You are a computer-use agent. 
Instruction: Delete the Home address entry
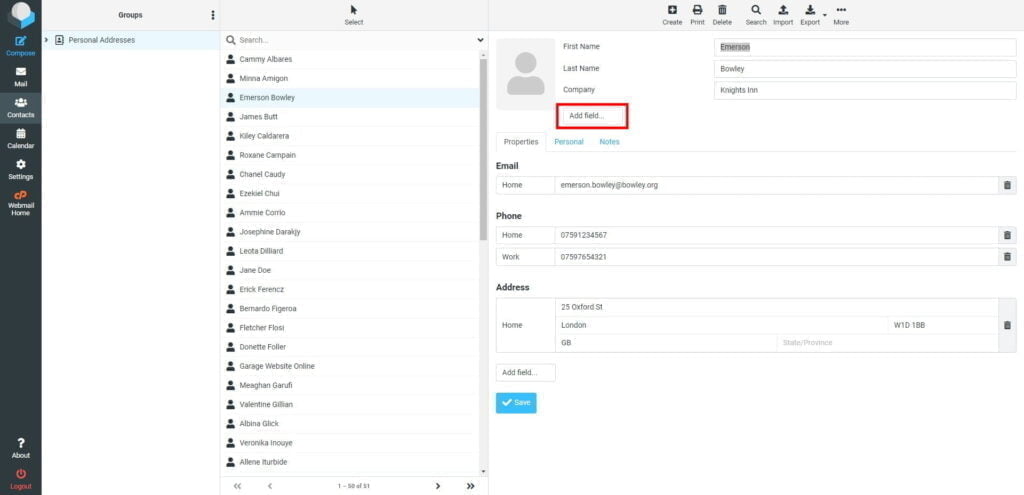tap(1007, 325)
